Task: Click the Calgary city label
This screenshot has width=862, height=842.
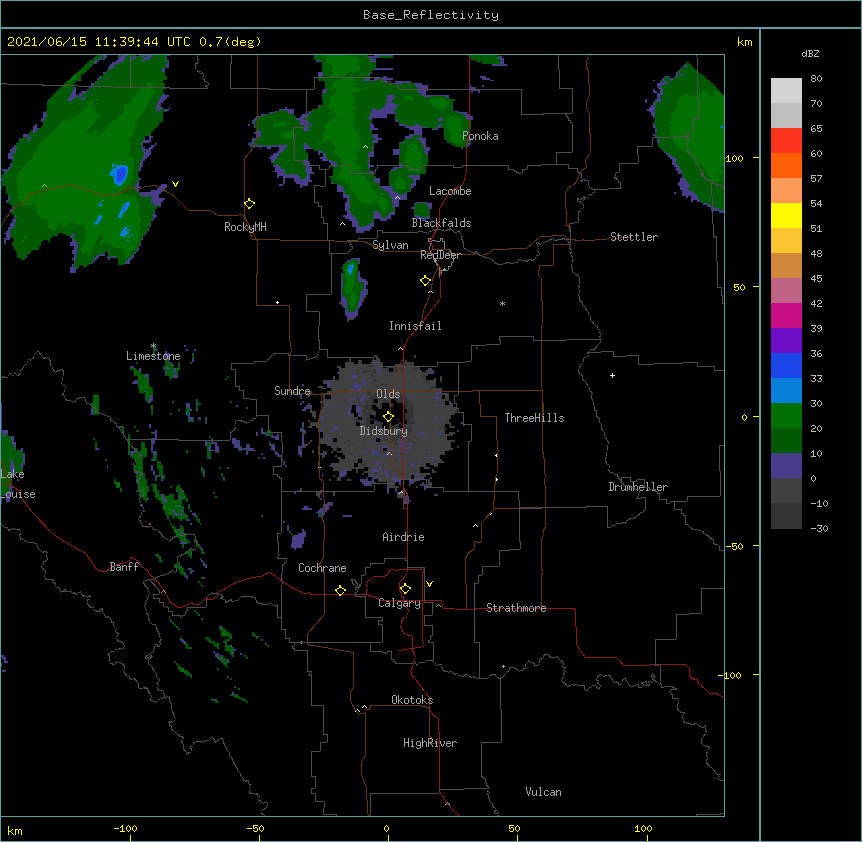Action: tap(399, 603)
